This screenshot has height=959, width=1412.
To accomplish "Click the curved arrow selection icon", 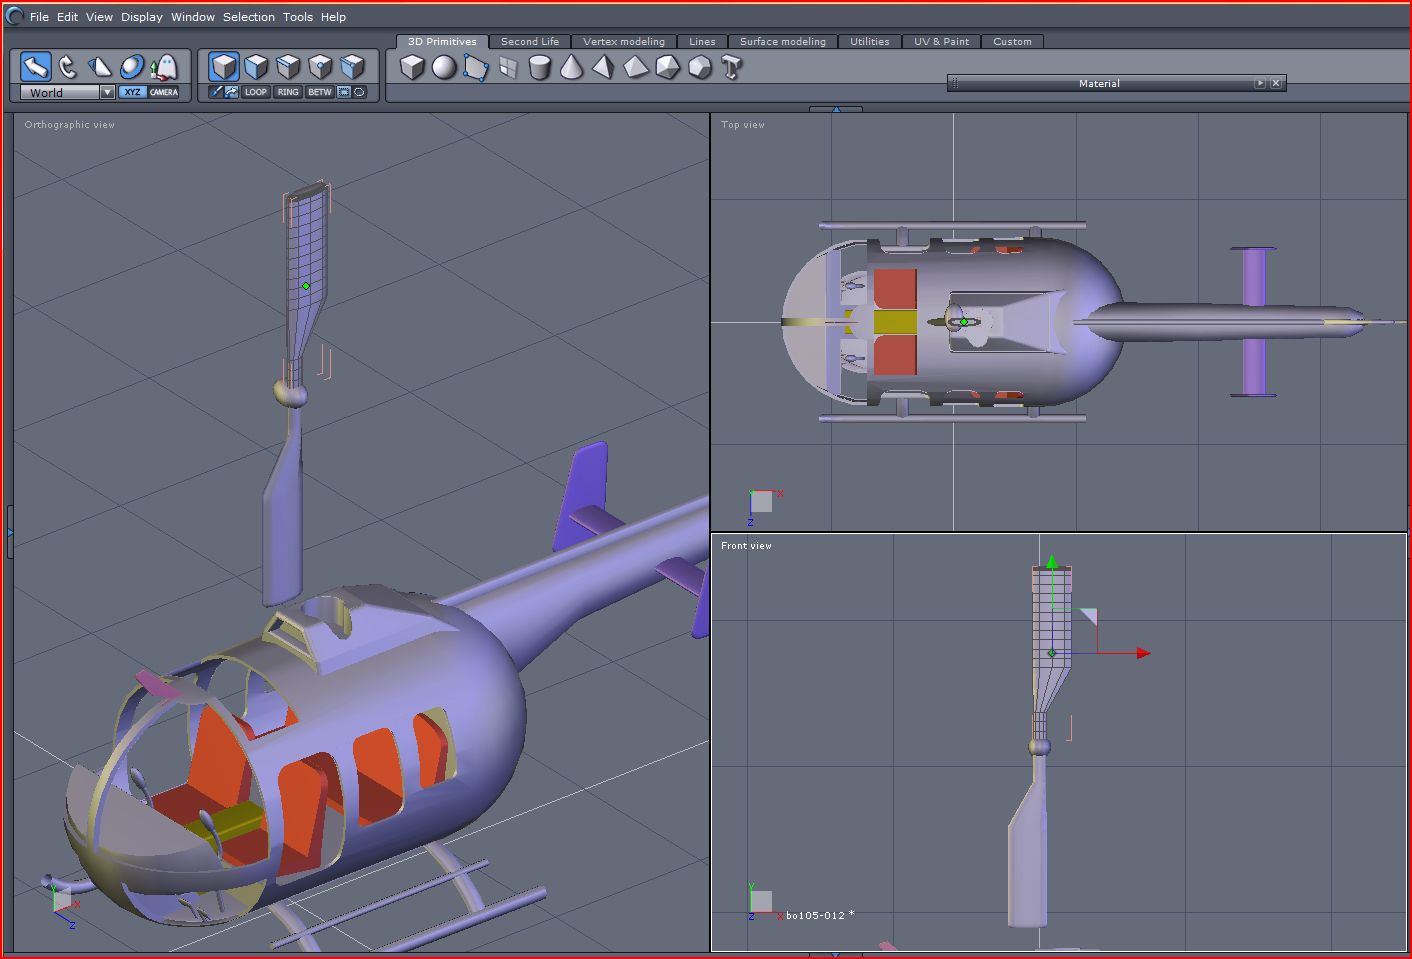I will pos(231,92).
